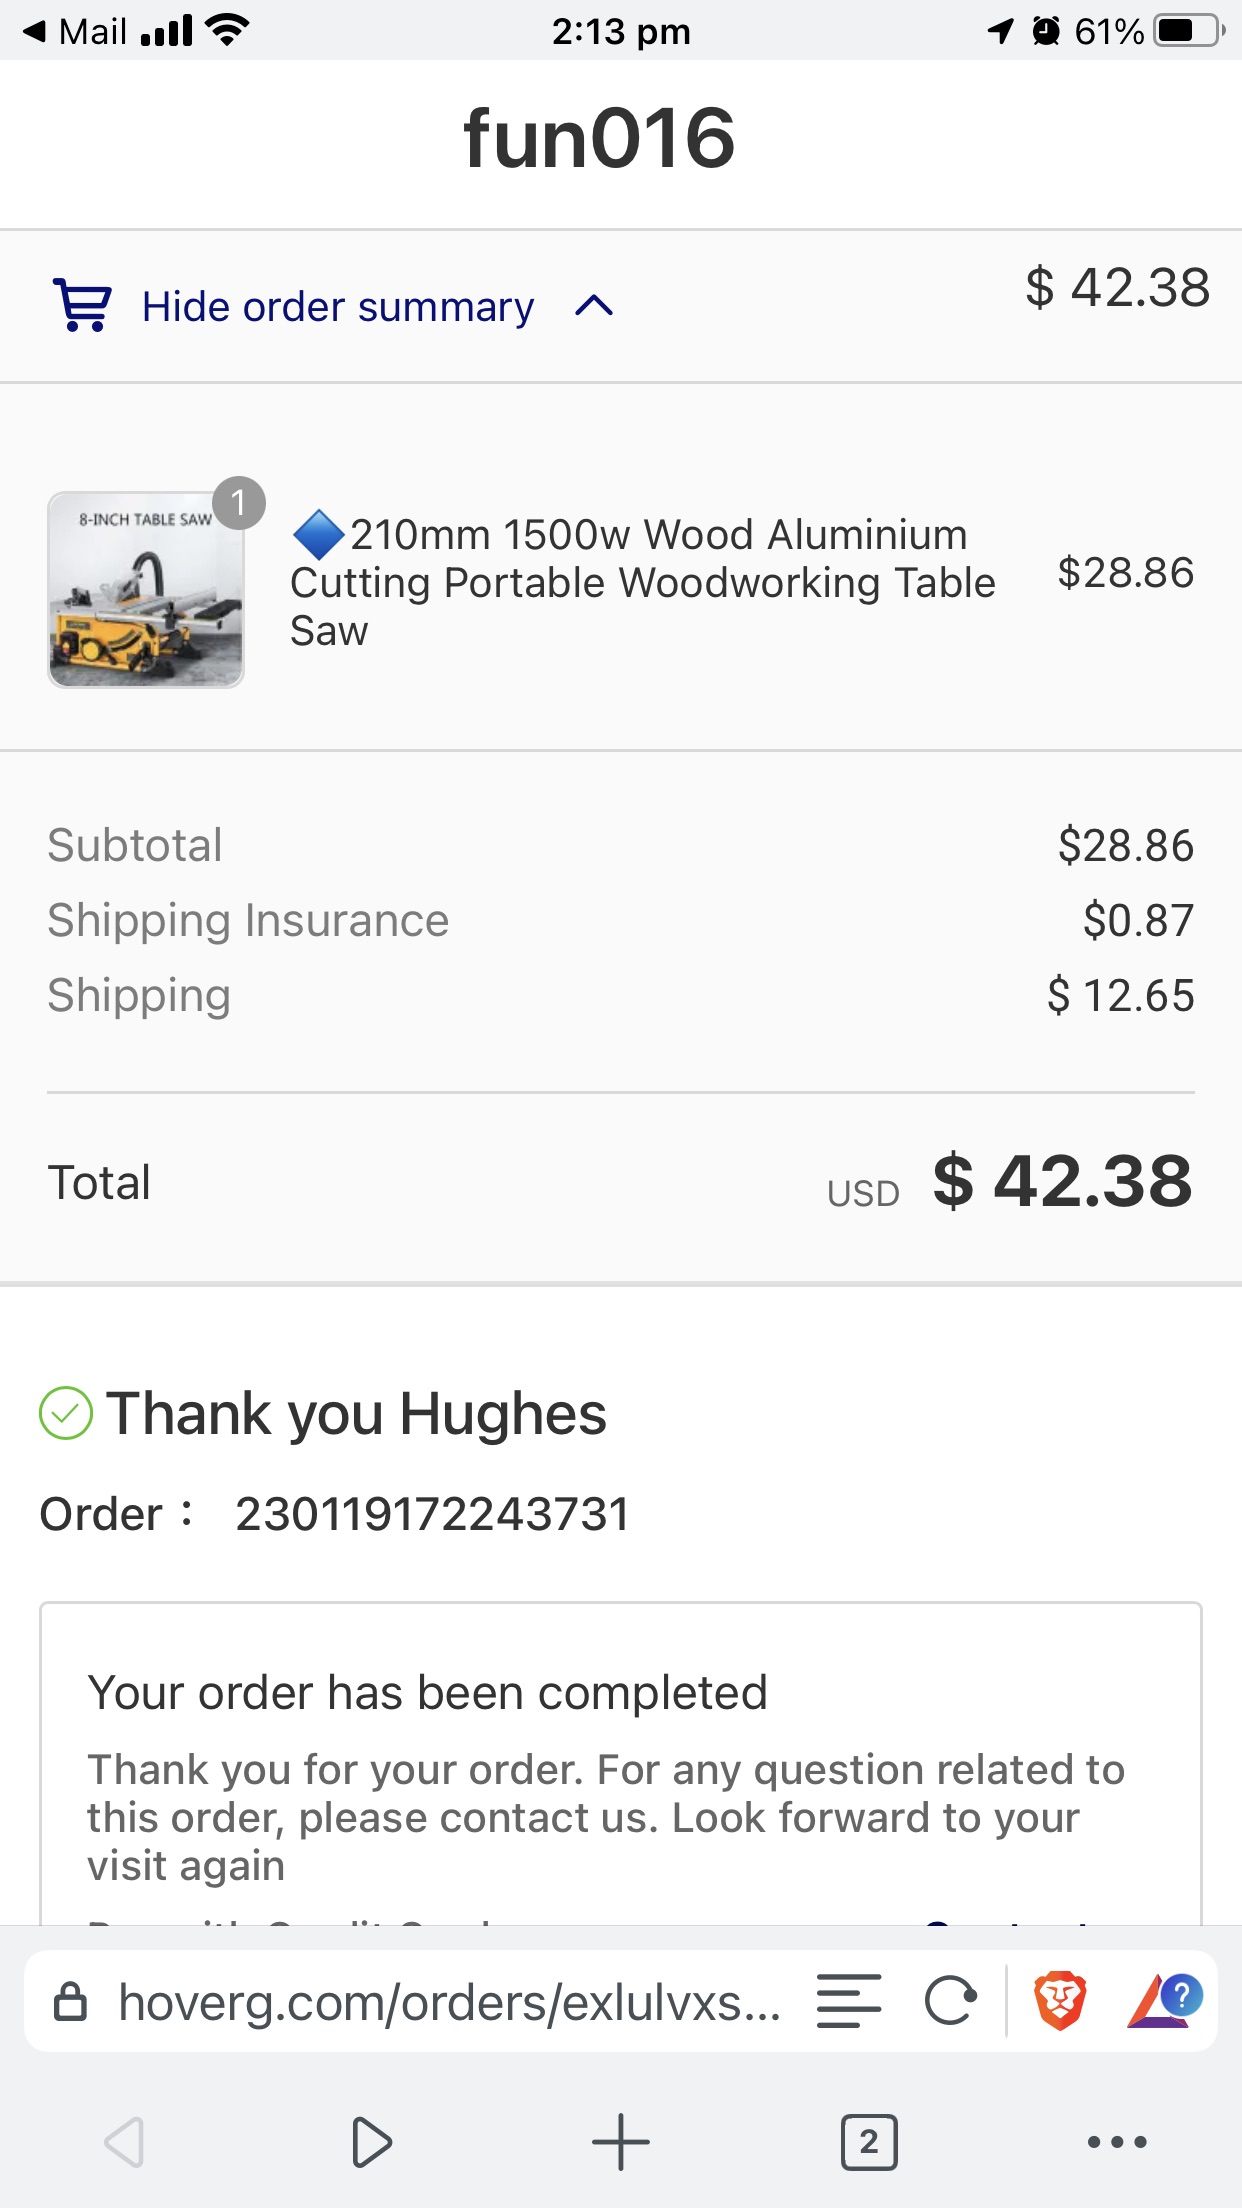Return to Mail app via back arrow
Screen dimensions: 1242x2208
(75, 32)
